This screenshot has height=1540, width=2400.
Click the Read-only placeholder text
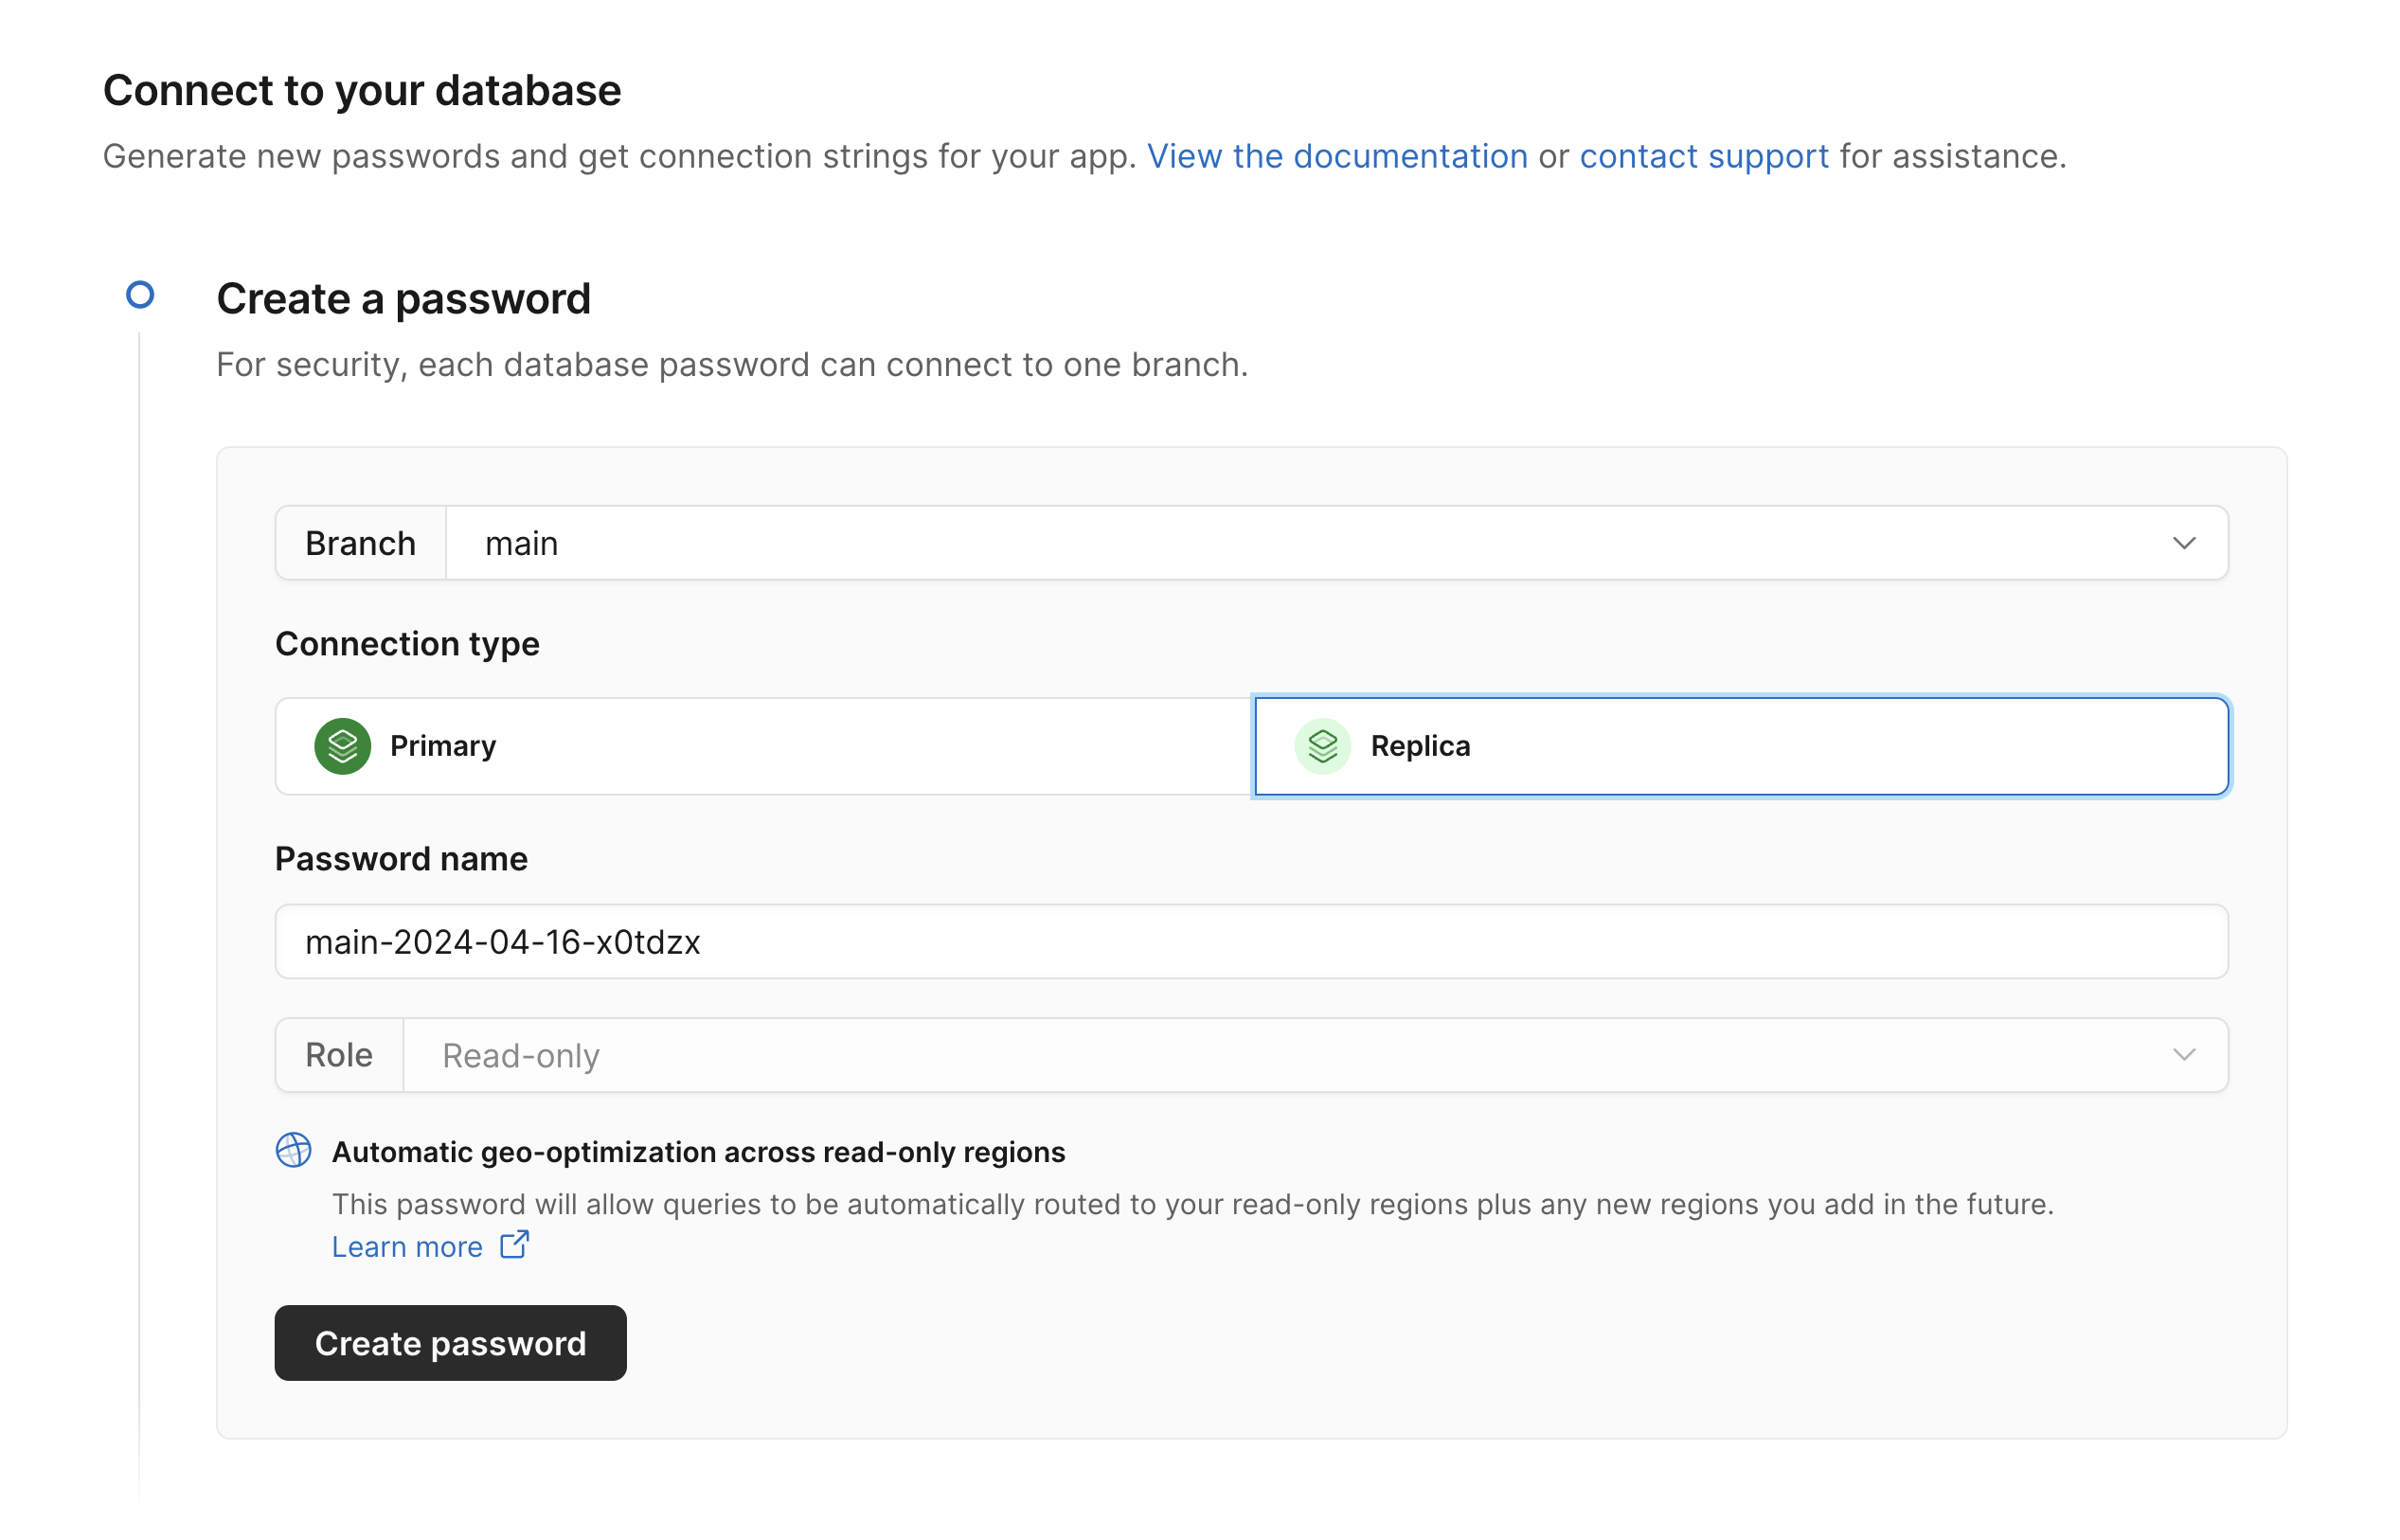tap(520, 1055)
